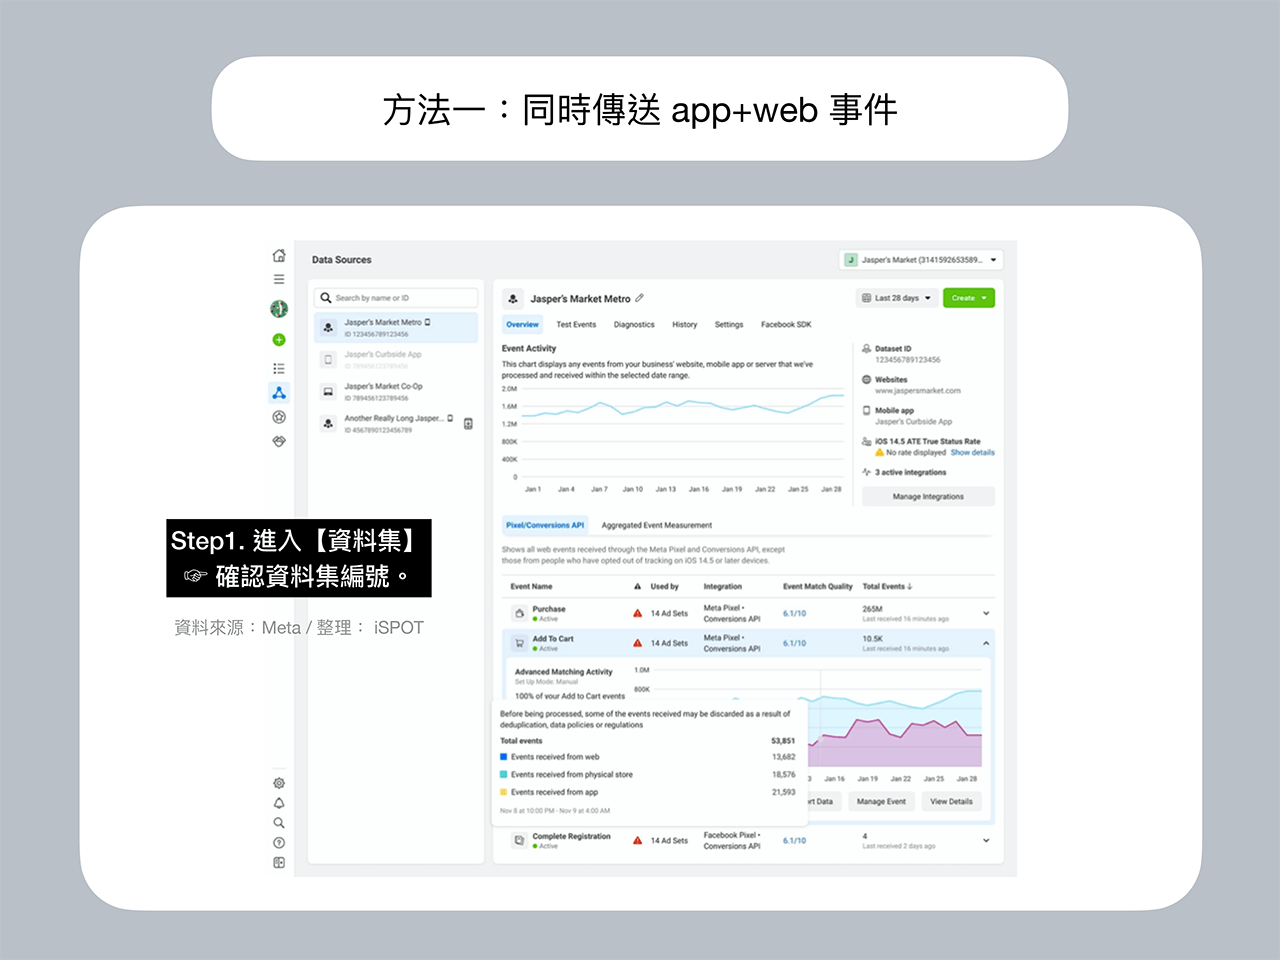Select the Pixel/Conversions API tab
1280x960 pixels.
pyautogui.click(x=545, y=525)
